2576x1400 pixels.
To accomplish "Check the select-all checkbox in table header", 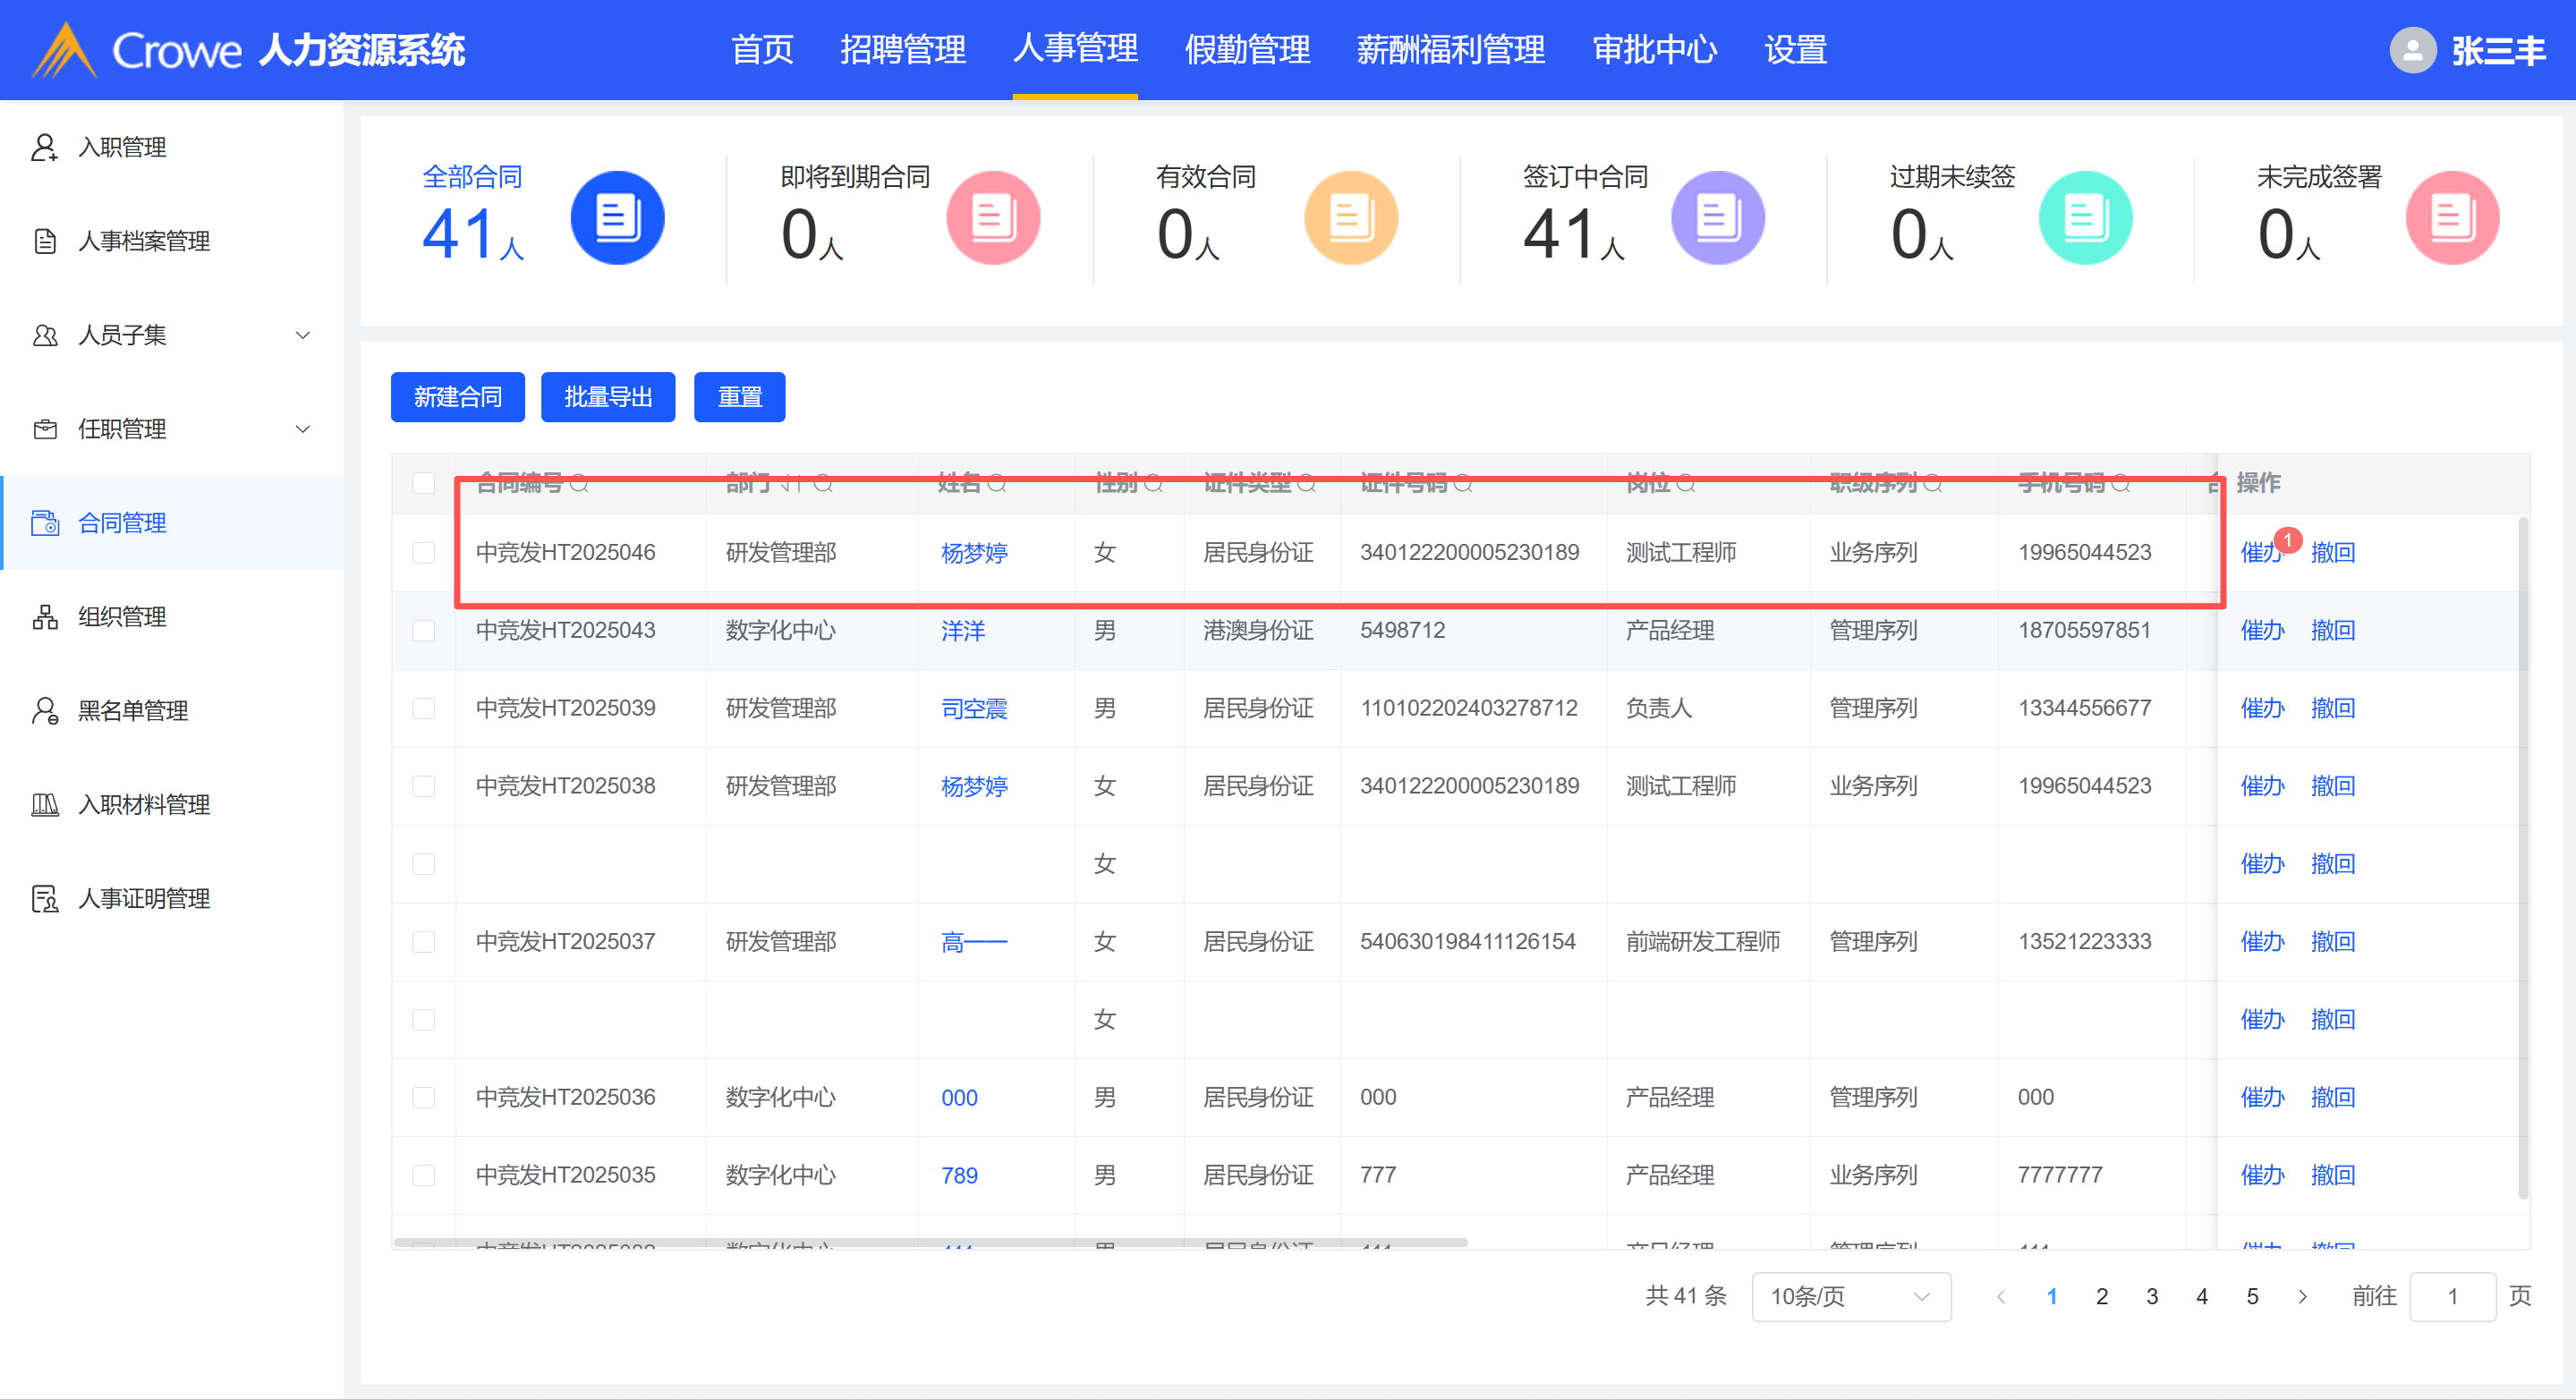I will (424, 483).
